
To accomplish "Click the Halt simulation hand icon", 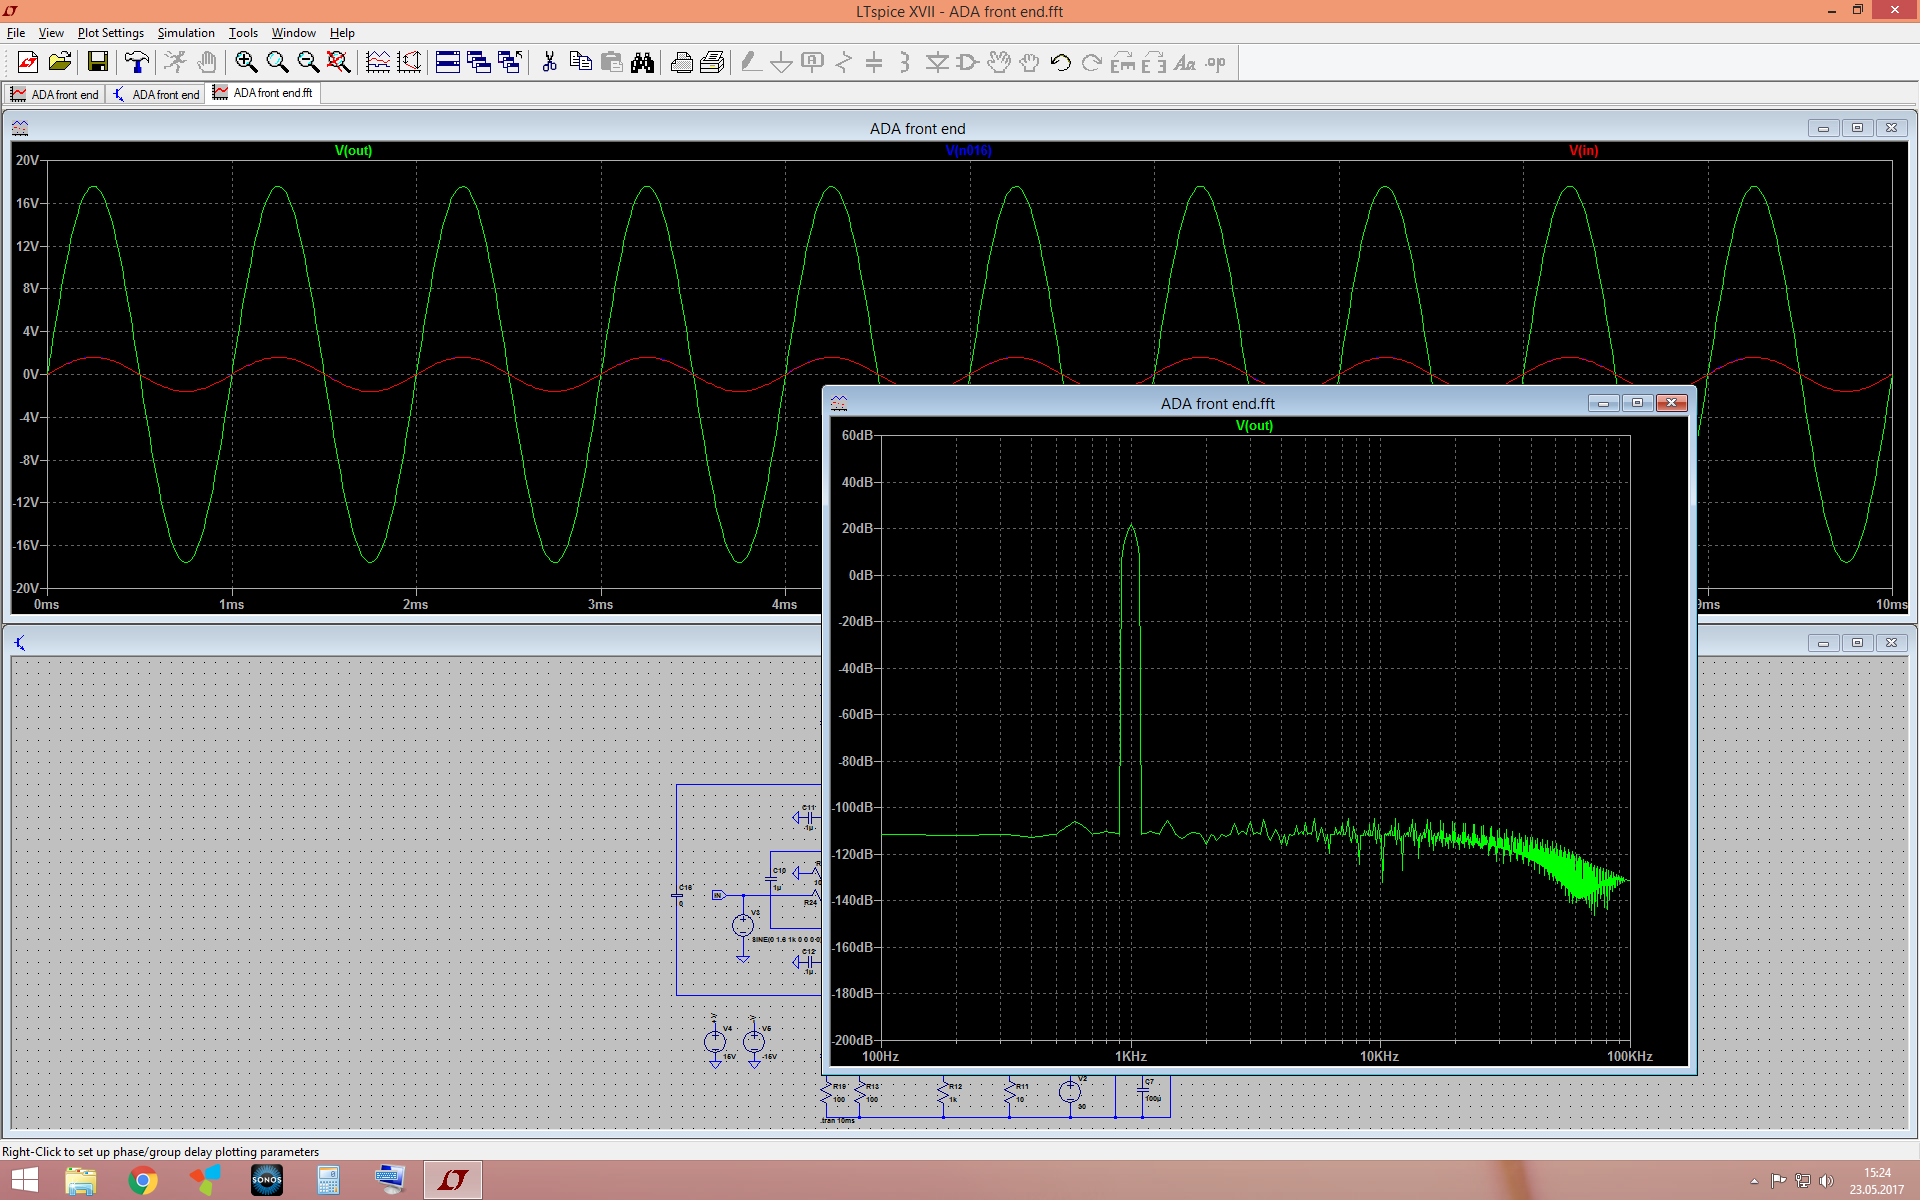I will (207, 63).
